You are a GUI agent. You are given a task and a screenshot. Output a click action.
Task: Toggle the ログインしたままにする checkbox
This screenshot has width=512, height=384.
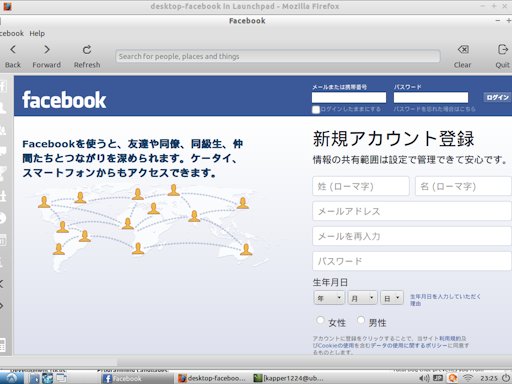click(316, 109)
